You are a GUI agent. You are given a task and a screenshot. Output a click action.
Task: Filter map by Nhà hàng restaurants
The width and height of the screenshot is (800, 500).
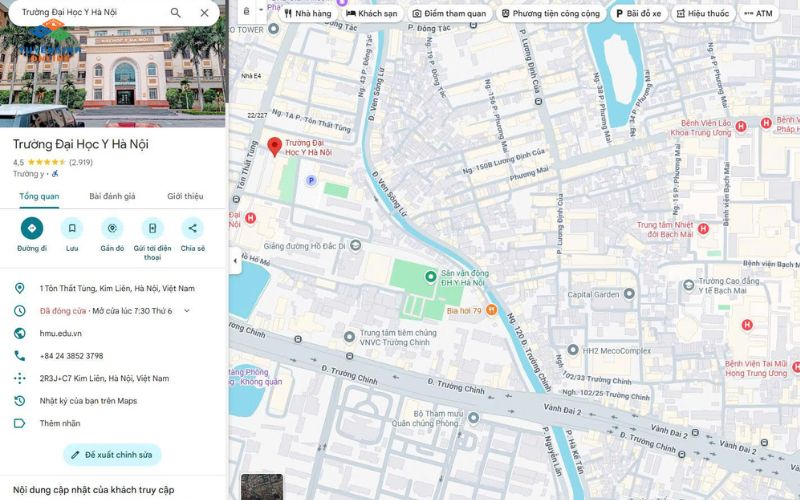tap(308, 13)
